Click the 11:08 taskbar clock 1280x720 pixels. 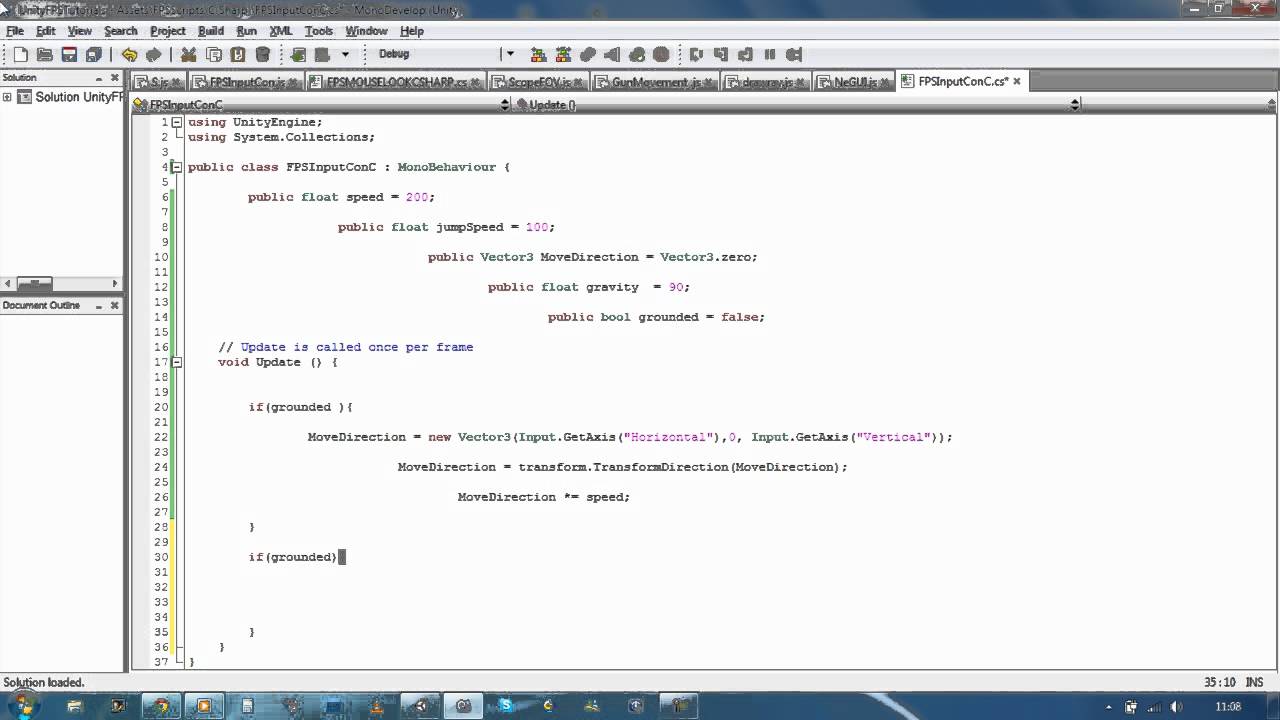point(1228,707)
